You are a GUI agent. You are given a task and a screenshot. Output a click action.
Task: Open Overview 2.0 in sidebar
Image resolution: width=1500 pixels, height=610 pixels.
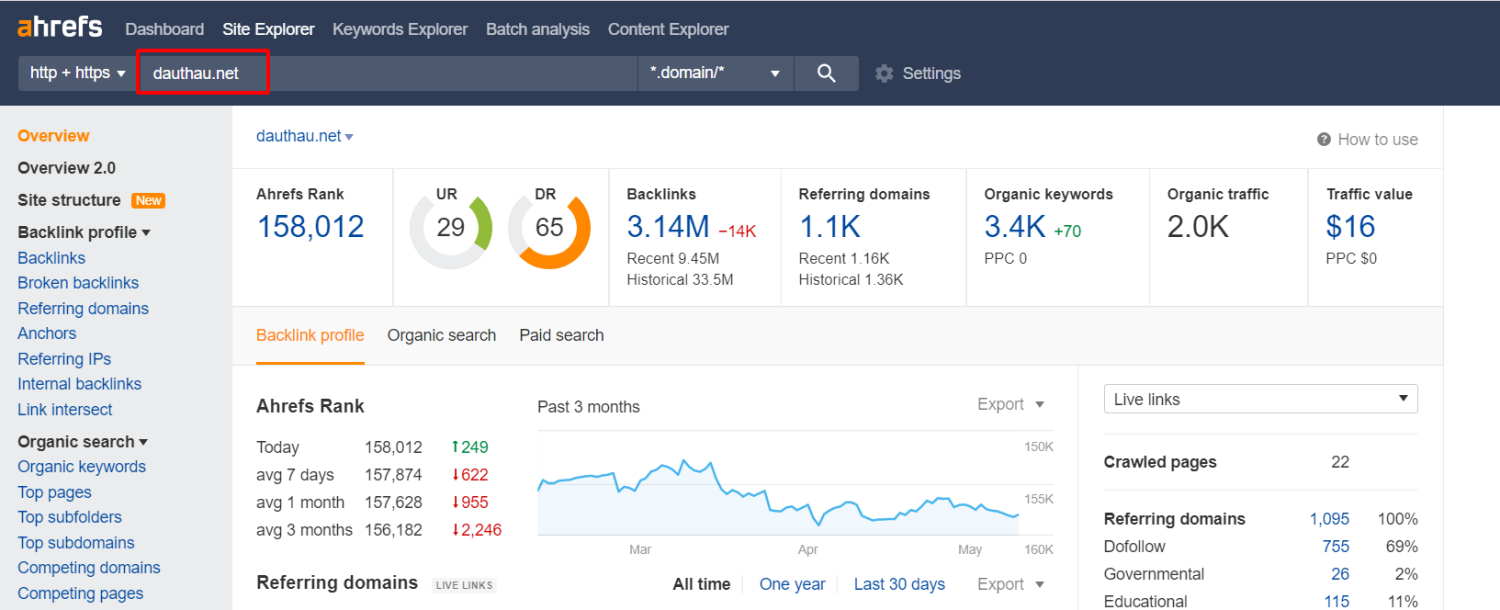[66, 168]
